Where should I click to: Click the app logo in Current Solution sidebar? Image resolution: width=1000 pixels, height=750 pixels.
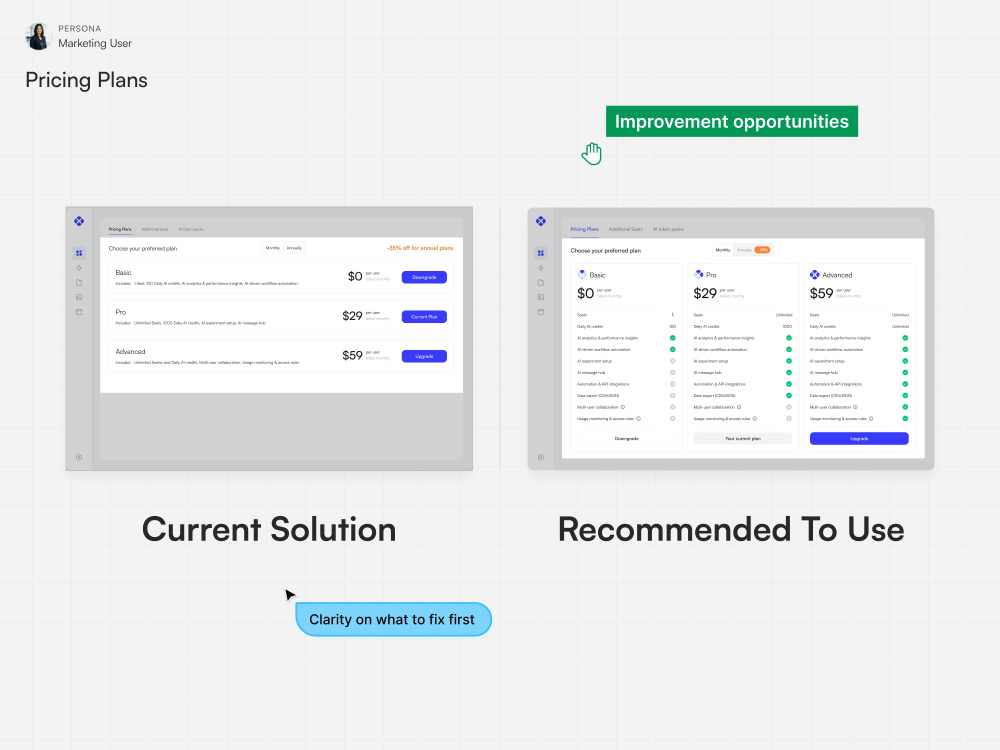(79, 221)
